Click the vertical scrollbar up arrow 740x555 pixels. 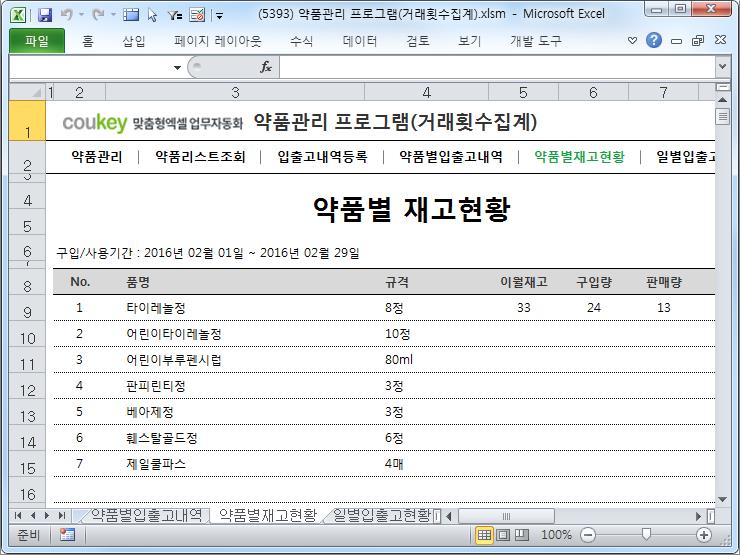[x=722, y=100]
